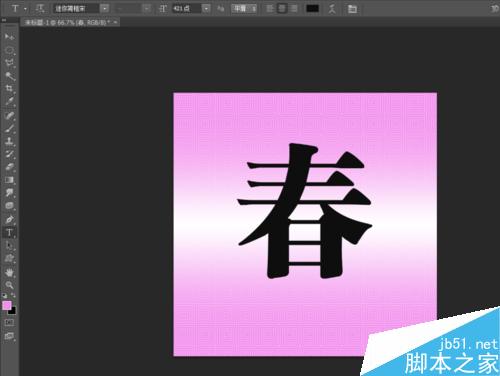Select the Sponge/Dodge tool
This screenshot has height=376, width=500.
coord(9,206)
